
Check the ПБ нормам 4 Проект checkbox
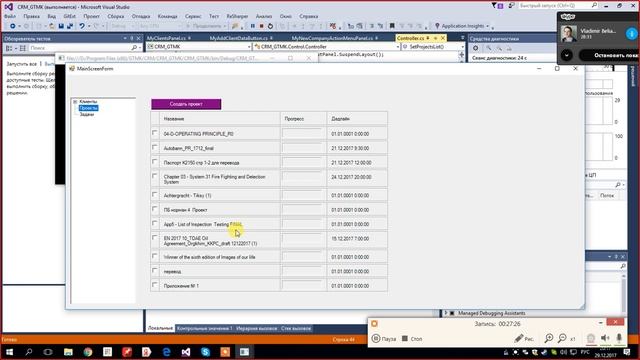155,209
